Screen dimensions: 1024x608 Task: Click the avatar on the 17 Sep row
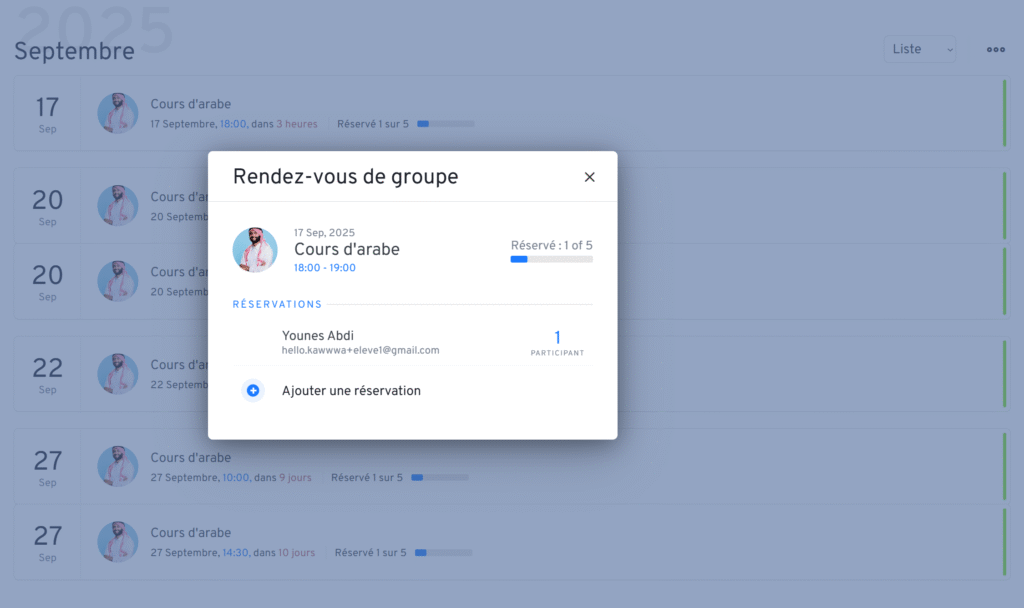point(118,113)
